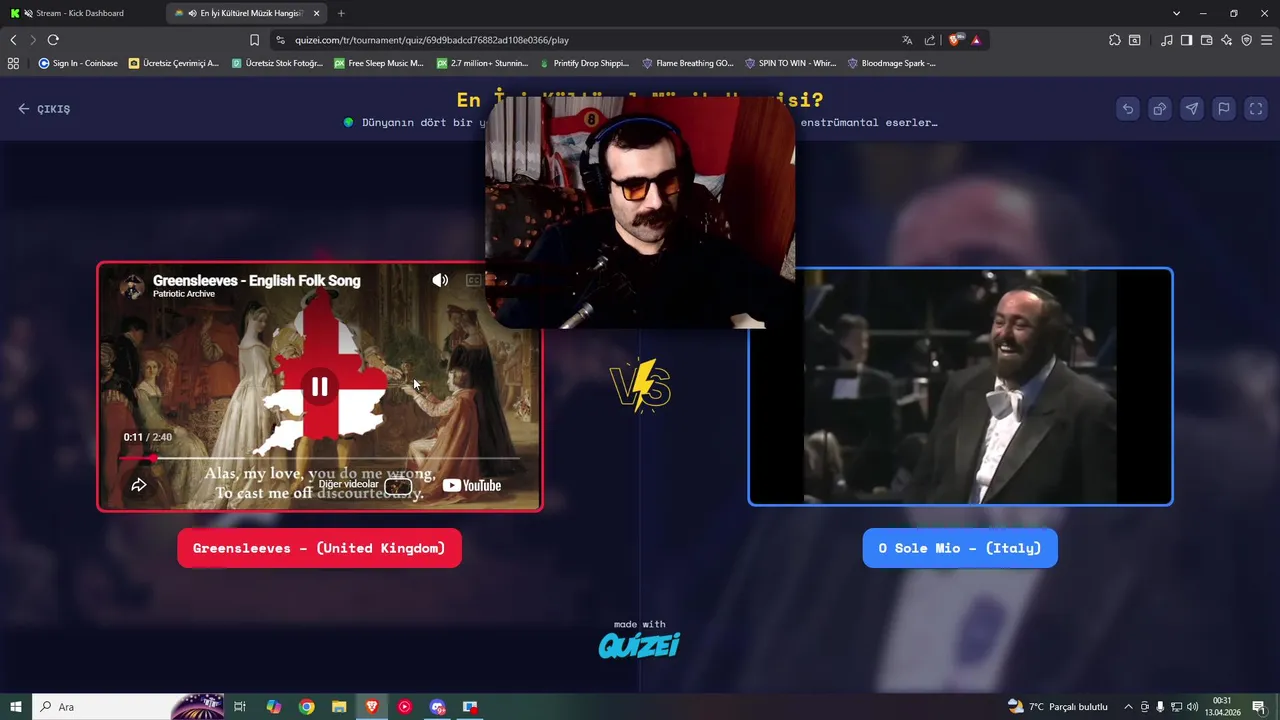
Task: Open the Brave Shields lion icon
Action: pos(955,40)
